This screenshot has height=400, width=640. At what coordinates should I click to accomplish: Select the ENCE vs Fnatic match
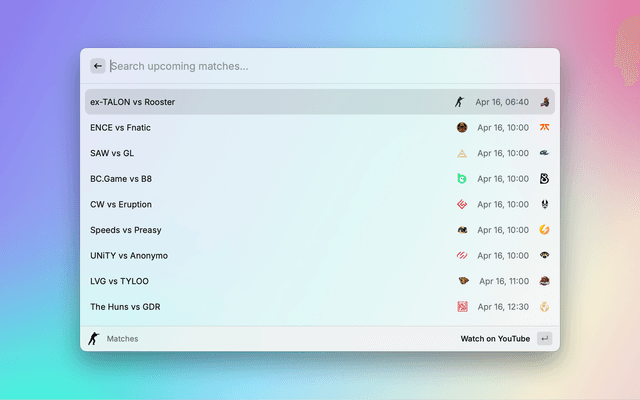click(120, 128)
